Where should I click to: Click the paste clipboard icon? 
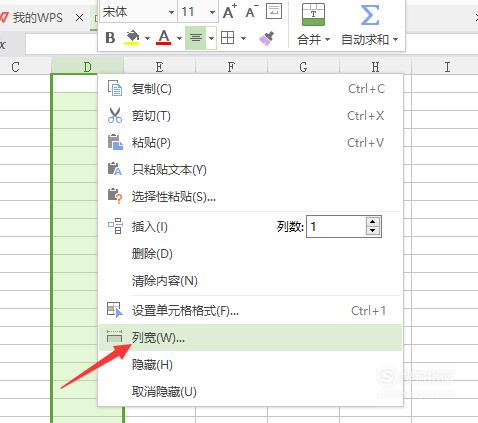point(115,142)
